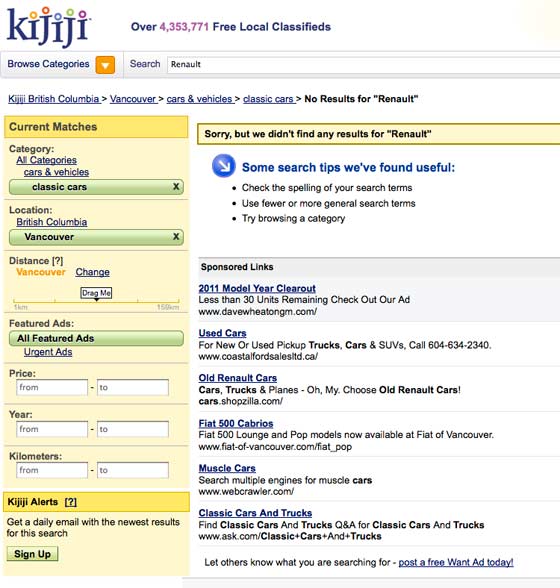Open the Old Renault Cars sponsored link
560x588 pixels.
point(238,378)
